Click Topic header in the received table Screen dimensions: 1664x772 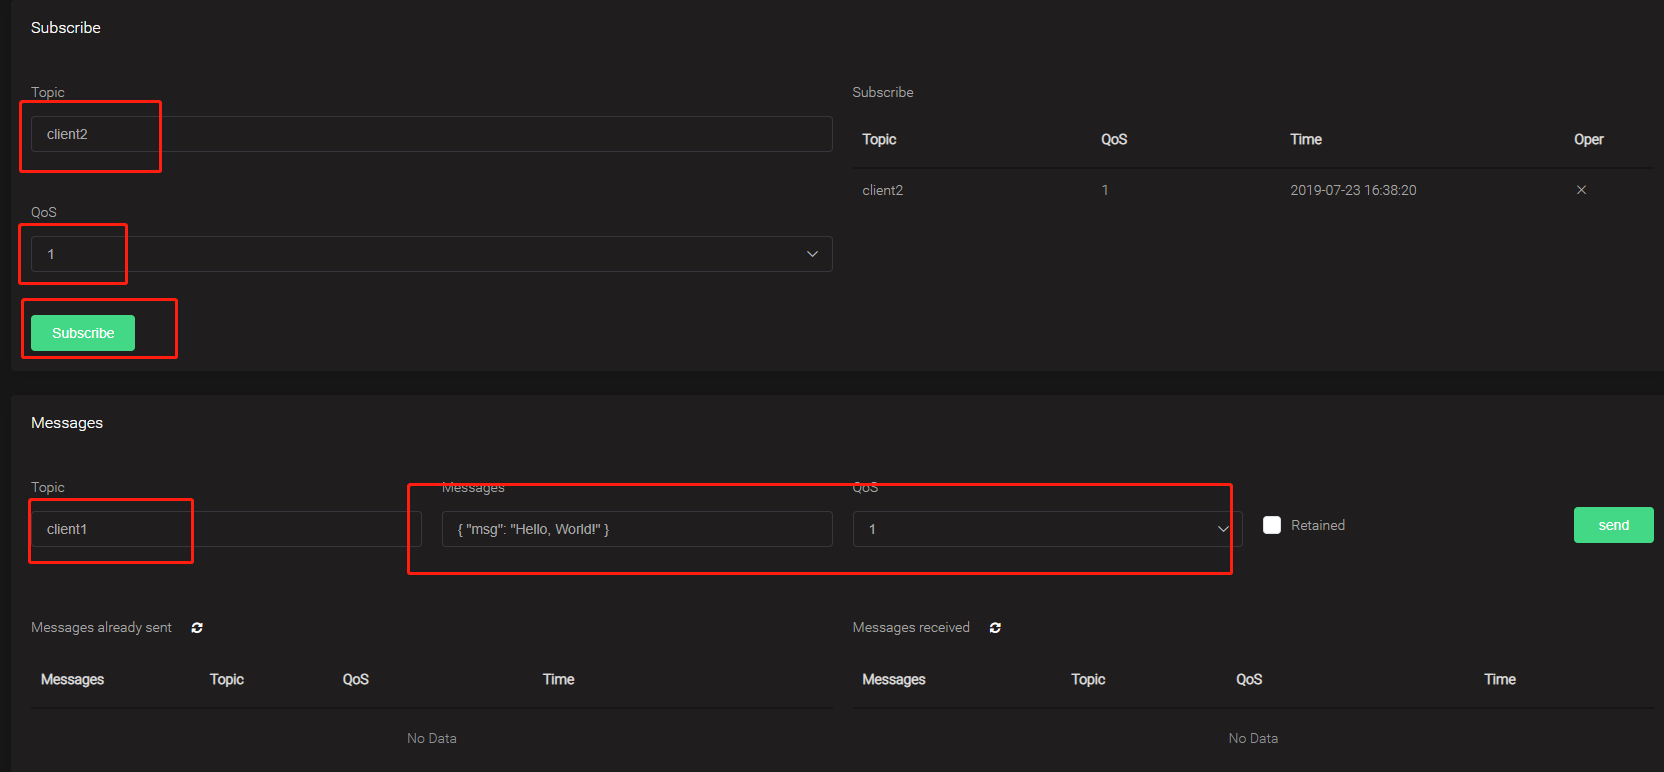pyautogui.click(x=1088, y=679)
